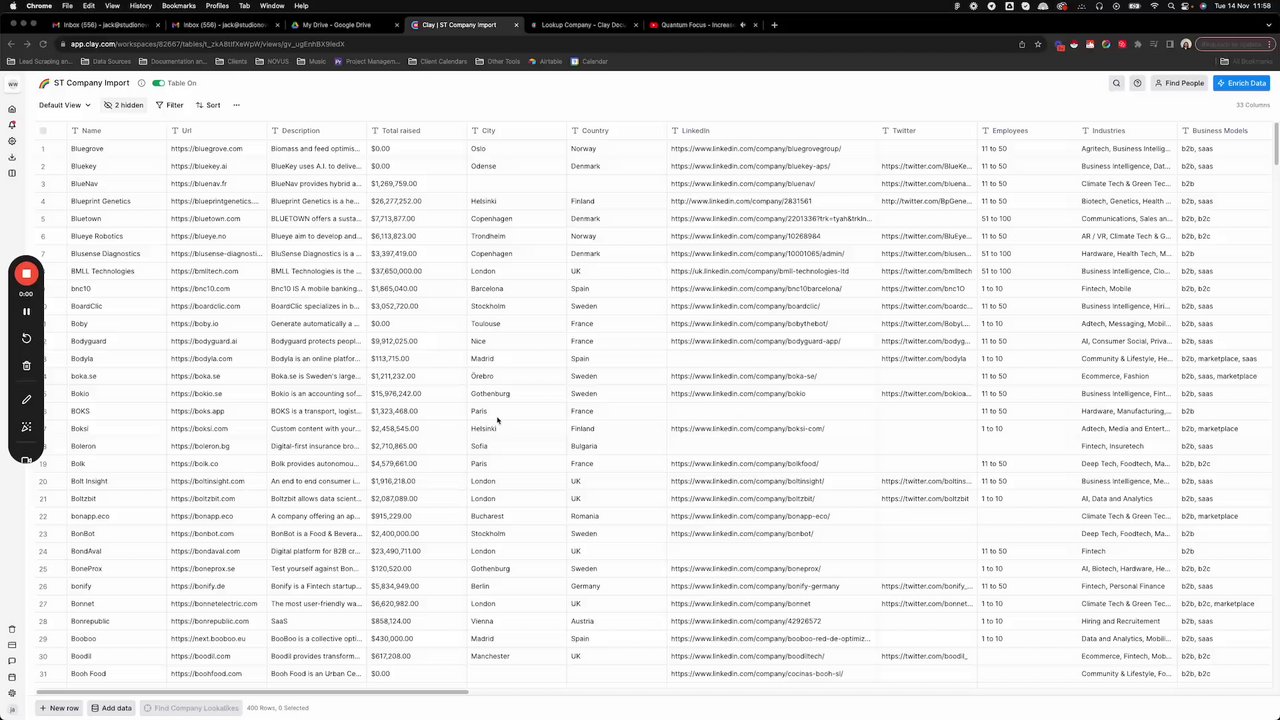Screen dimensions: 1280x720
Task: Open the Profiles menu in menu bar
Action: pyautogui.click(x=217, y=6)
